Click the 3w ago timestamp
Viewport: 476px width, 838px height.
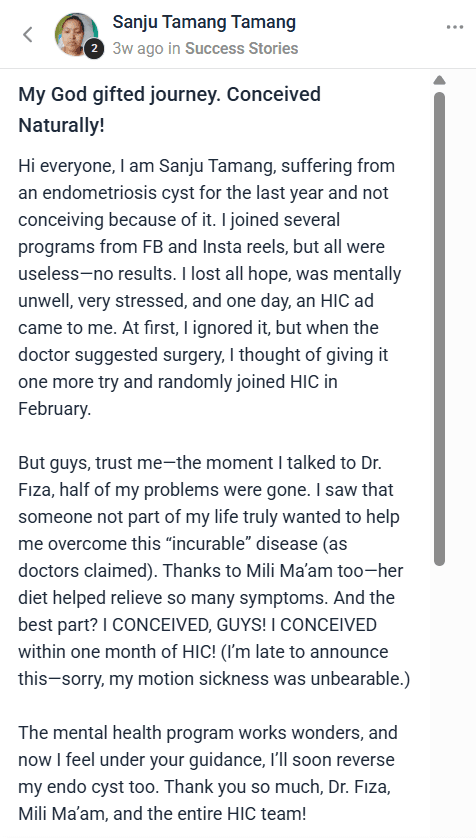point(138,49)
